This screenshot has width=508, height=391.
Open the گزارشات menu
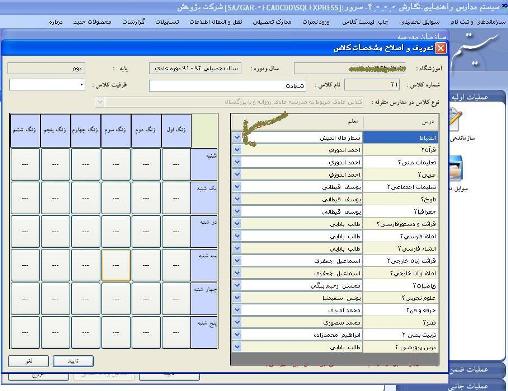point(134,22)
